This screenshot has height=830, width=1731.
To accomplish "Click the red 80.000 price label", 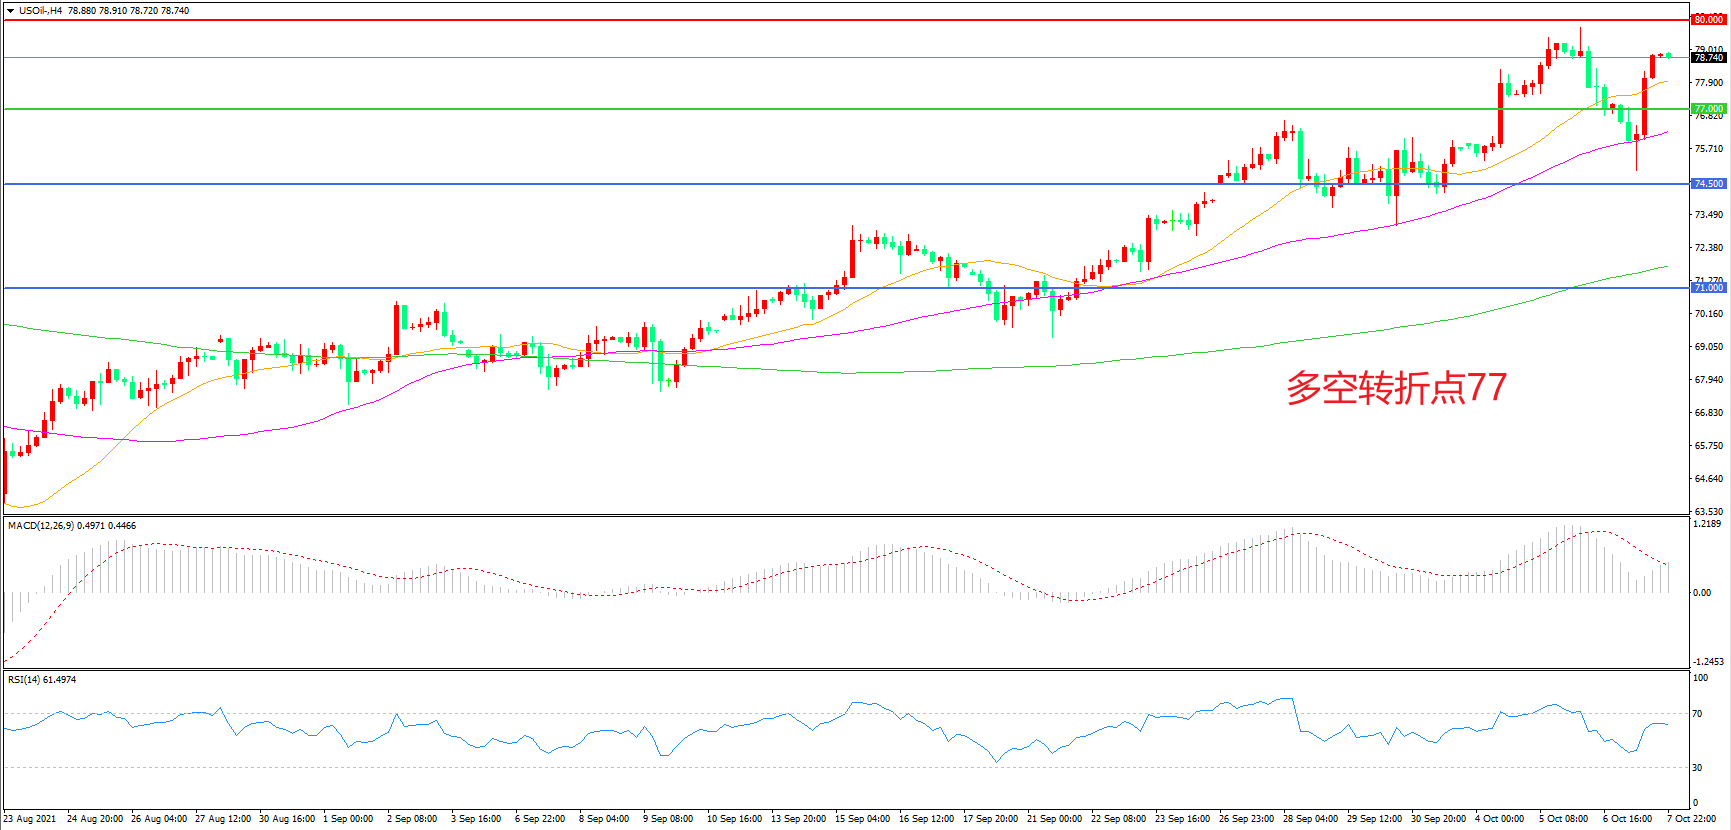I will pos(1708,19).
